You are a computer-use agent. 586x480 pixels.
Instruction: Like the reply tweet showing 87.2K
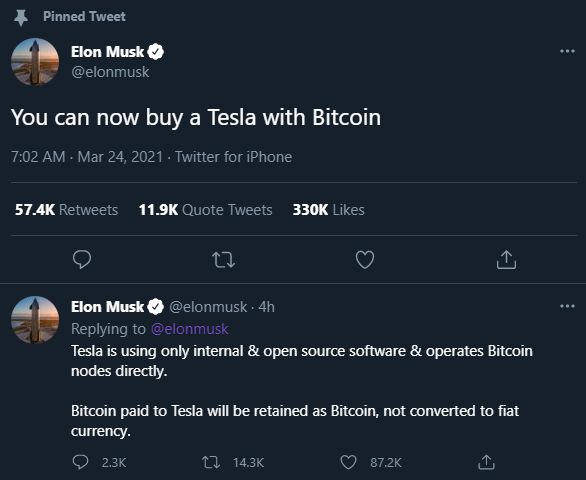point(348,462)
